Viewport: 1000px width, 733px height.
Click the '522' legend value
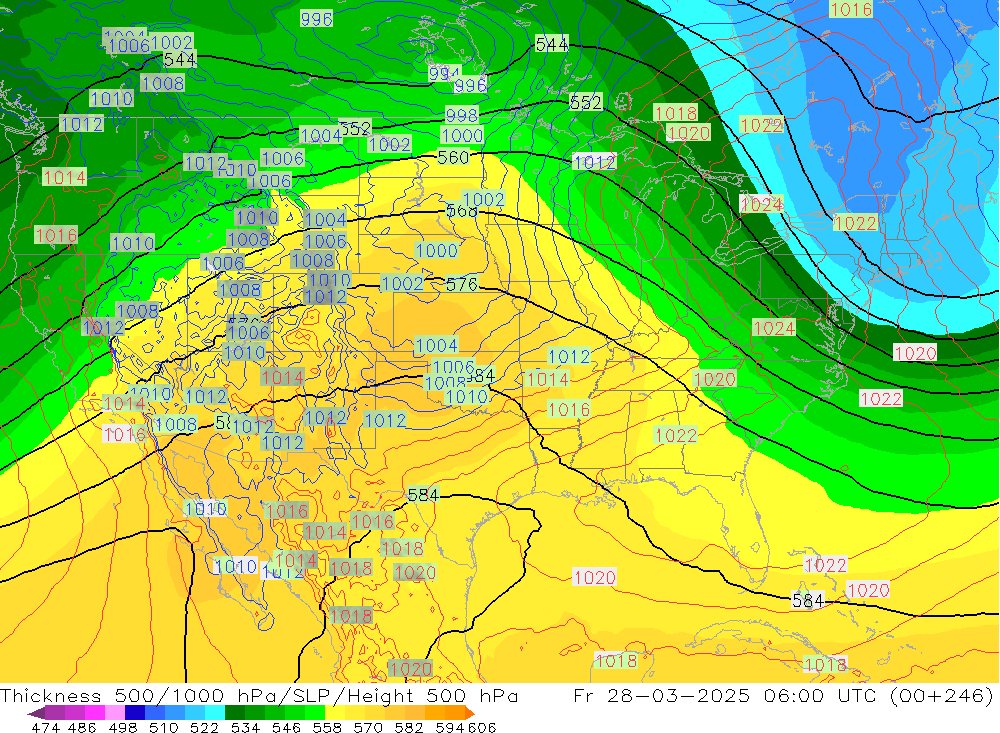[x=204, y=727]
